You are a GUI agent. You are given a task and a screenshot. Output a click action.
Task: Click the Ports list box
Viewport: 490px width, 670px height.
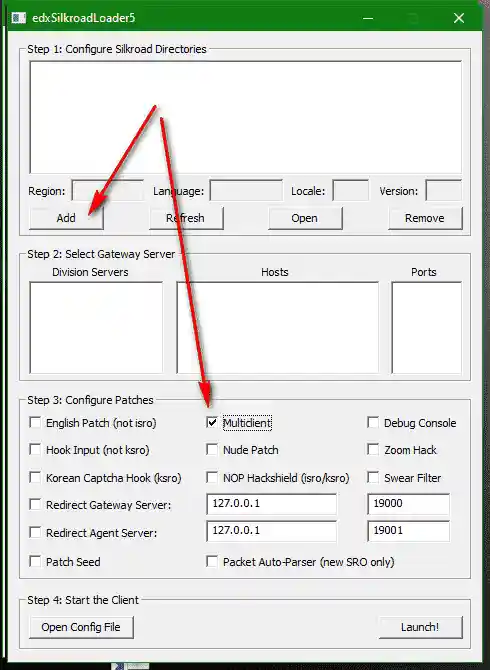[x=427, y=327]
